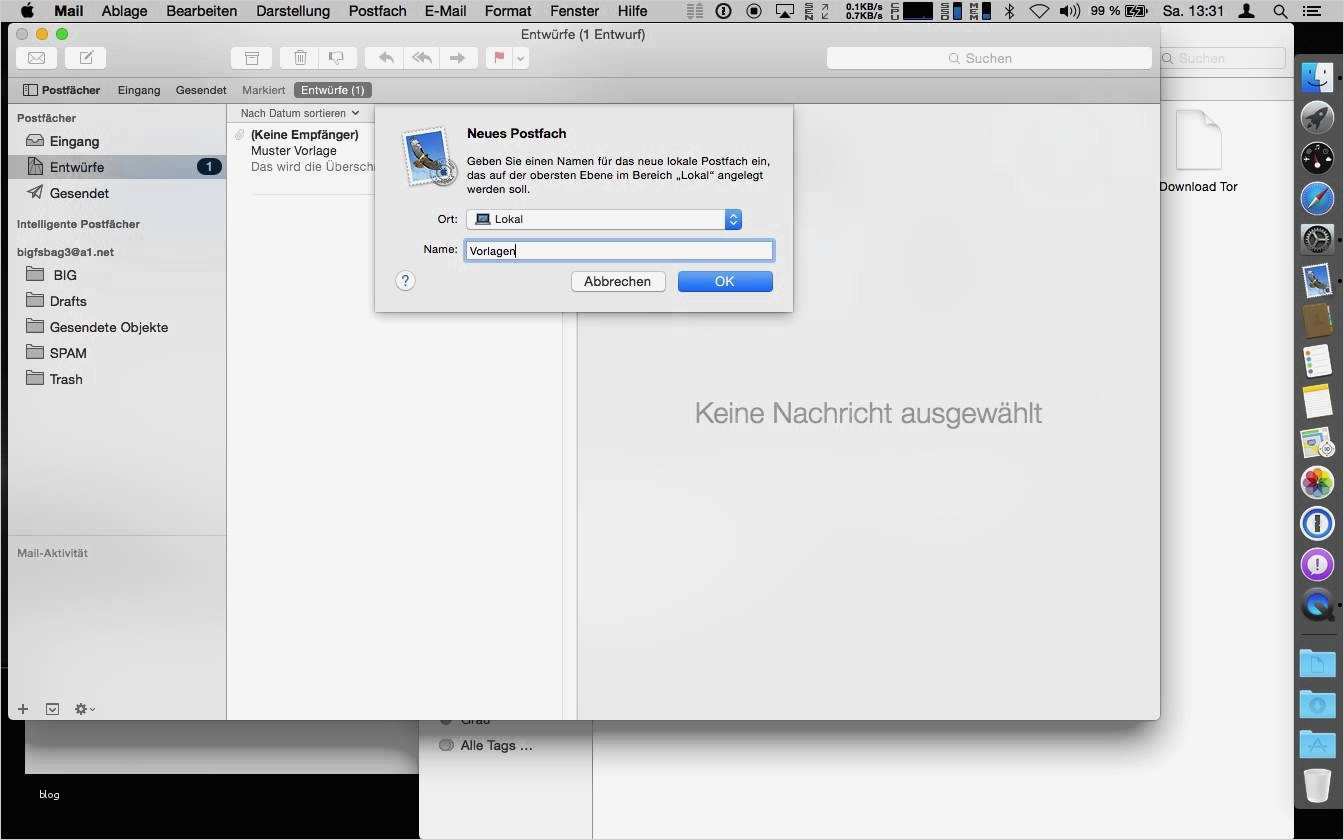This screenshot has width=1344, height=840.
Task: Confirm new mailbox with OK
Action: coord(725,281)
